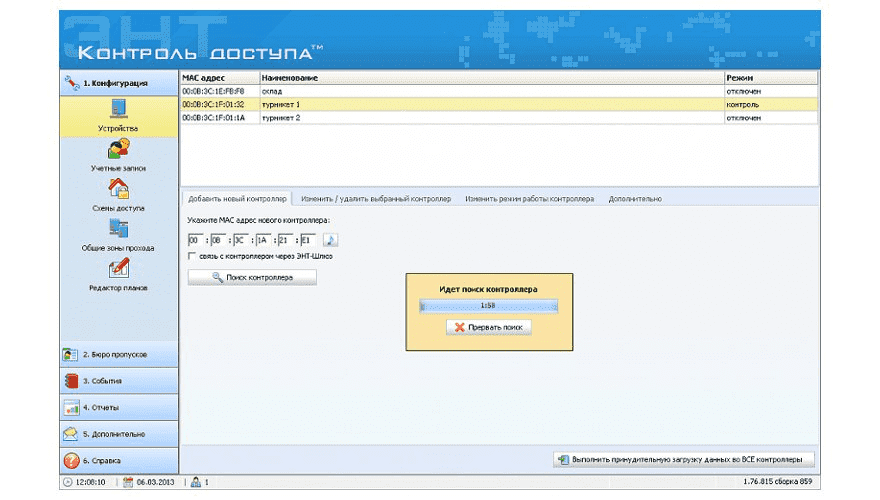
Task: Open Редактор планов (Plan editor) icon
Action: [x=118, y=268]
